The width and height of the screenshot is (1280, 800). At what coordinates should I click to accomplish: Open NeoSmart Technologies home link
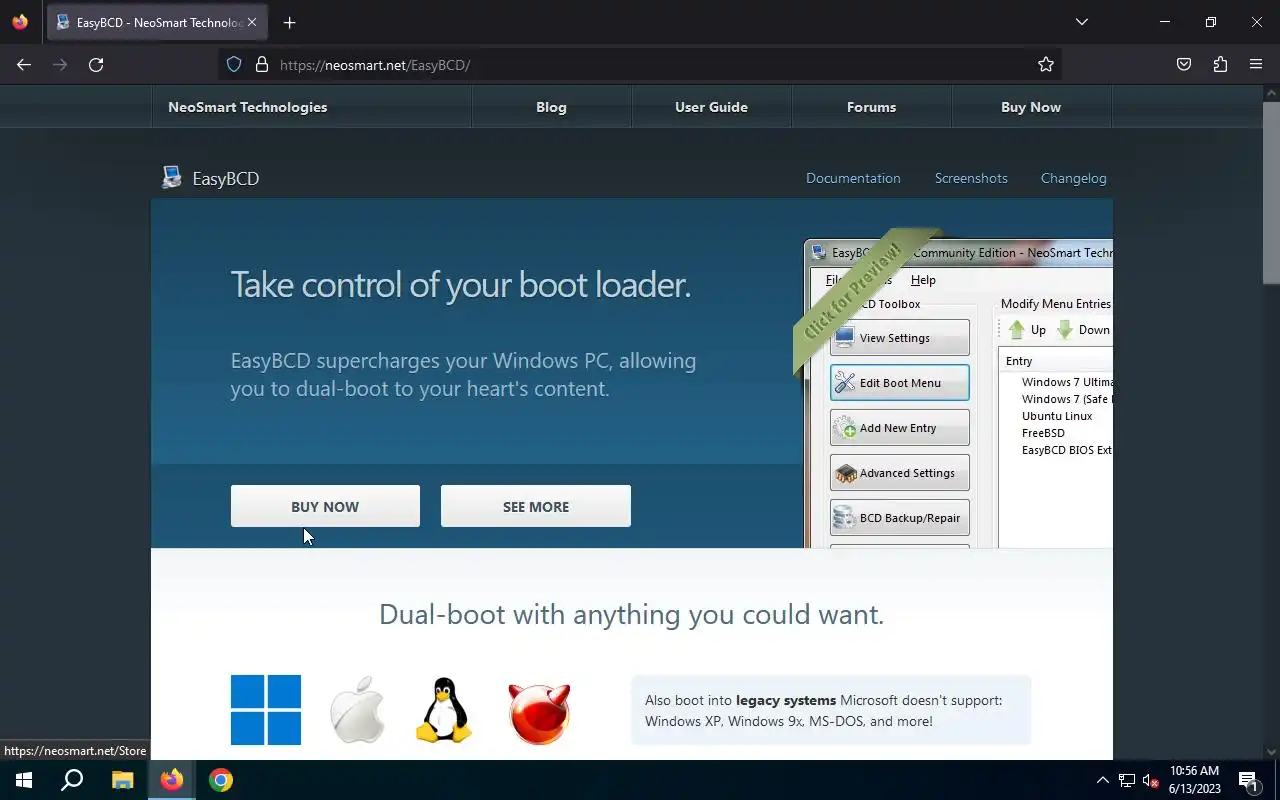(248, 107)
